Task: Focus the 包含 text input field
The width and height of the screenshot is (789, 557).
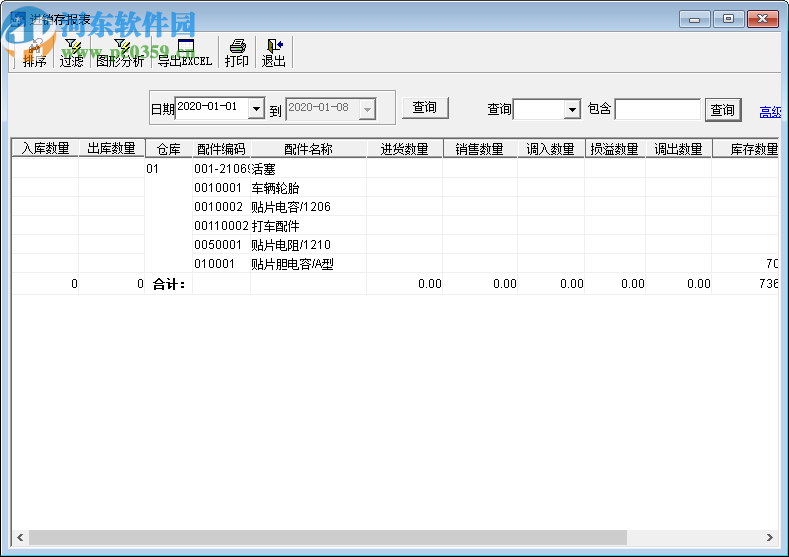Action: click(x=657, y=109)
